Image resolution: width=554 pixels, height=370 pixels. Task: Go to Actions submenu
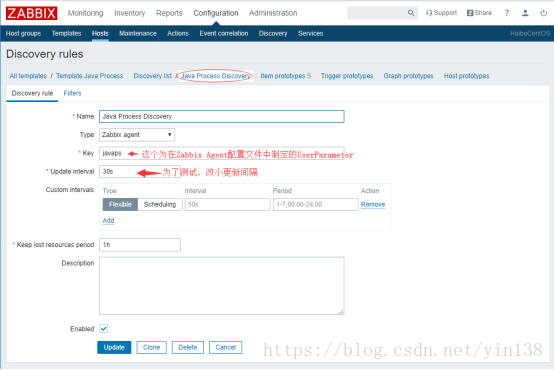click(178, 33)
